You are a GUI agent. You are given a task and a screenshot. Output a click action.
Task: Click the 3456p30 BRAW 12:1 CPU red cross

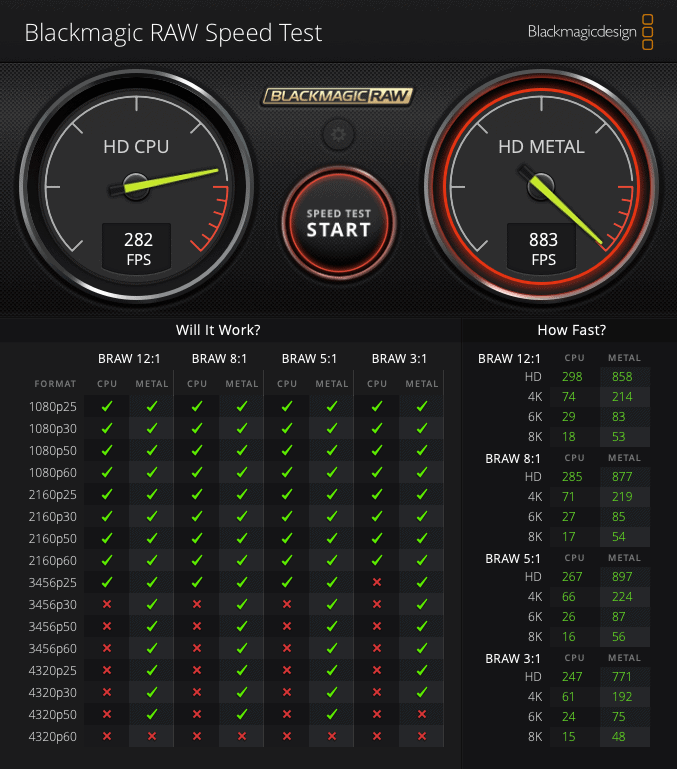[x=107, y=604]
